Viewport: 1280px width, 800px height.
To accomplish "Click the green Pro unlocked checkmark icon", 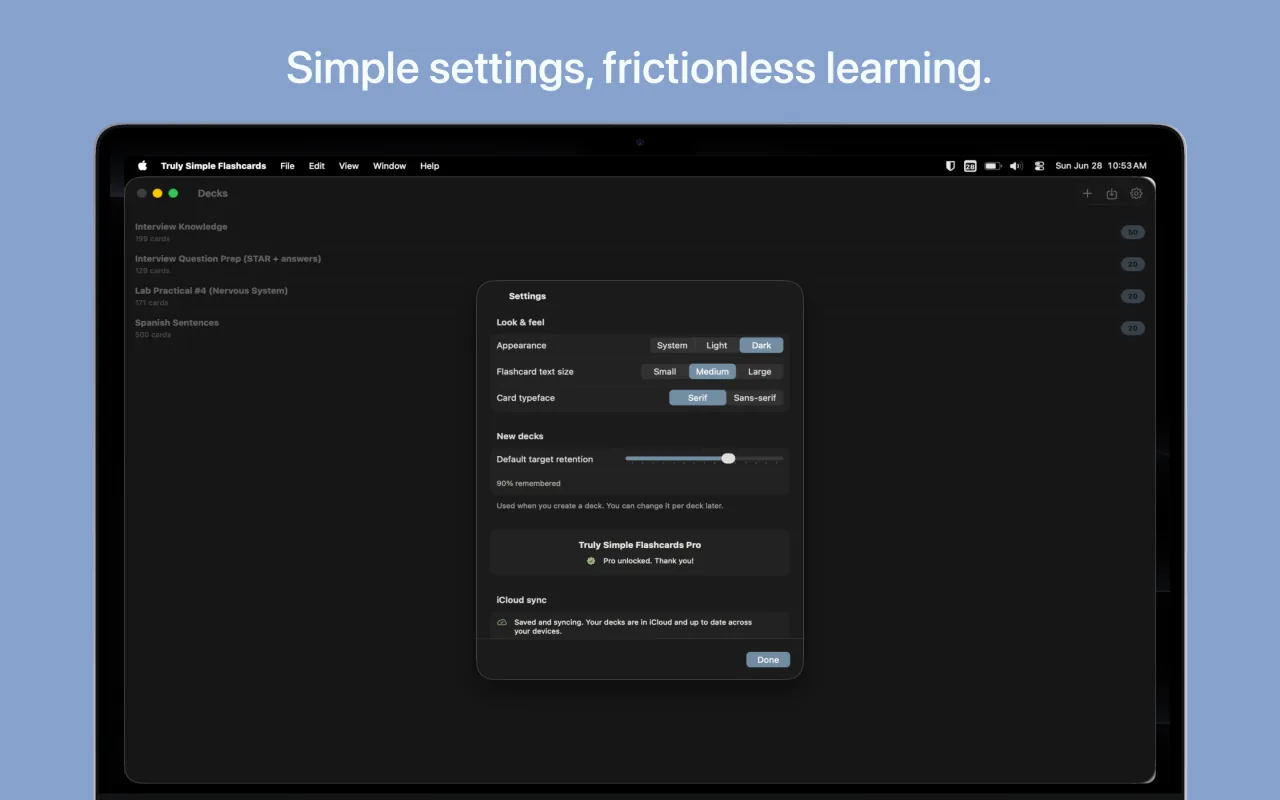I will [x=591, y=561].
